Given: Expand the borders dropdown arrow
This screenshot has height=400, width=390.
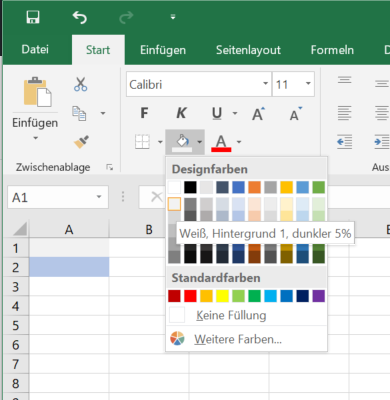Looking at the screenshot, I should point(160,142).
